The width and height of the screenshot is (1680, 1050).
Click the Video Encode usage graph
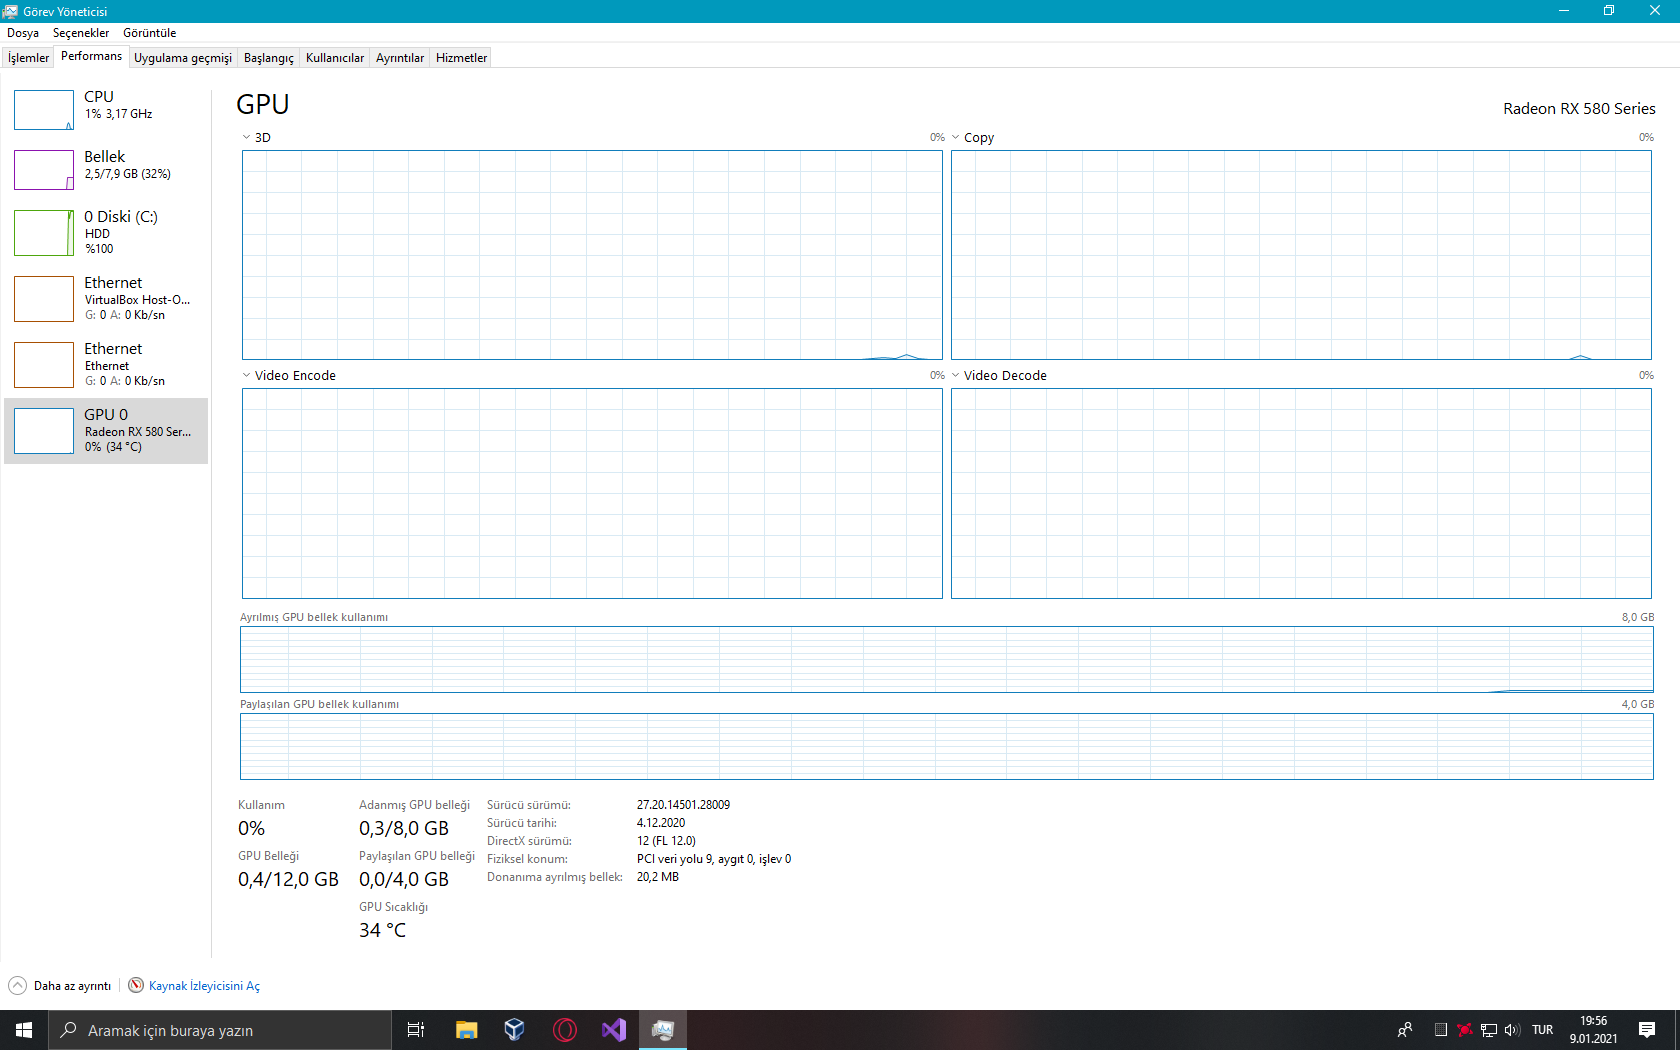tap(592, 493)
